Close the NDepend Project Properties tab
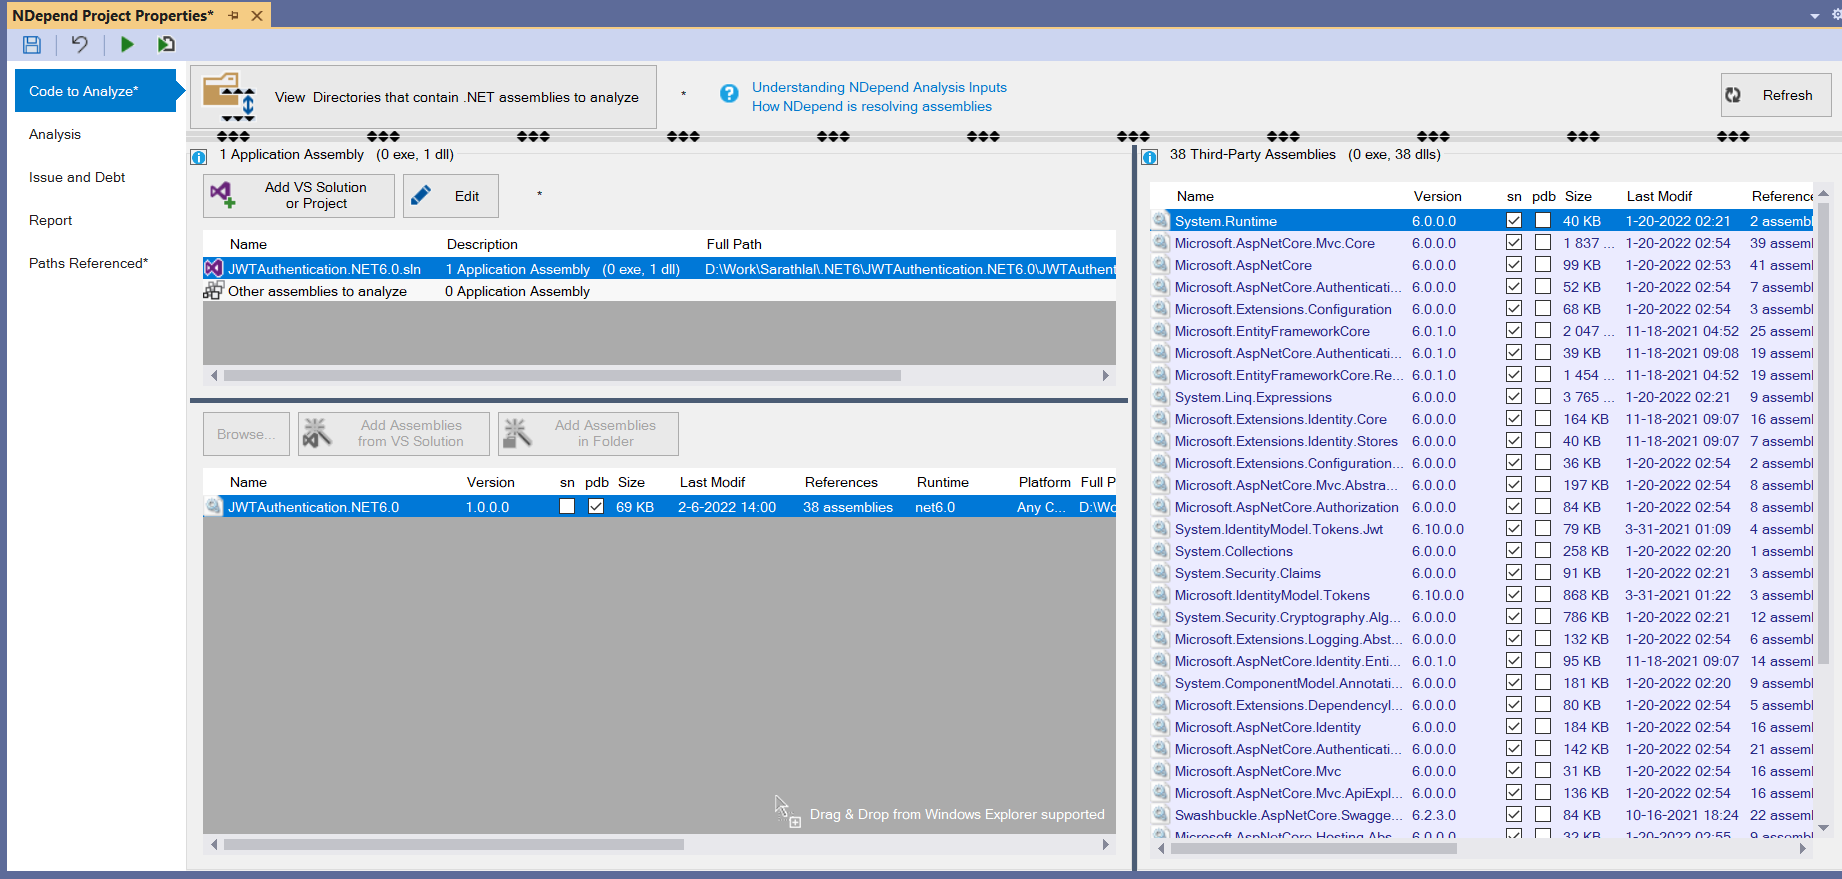 [x=257, y=16]
